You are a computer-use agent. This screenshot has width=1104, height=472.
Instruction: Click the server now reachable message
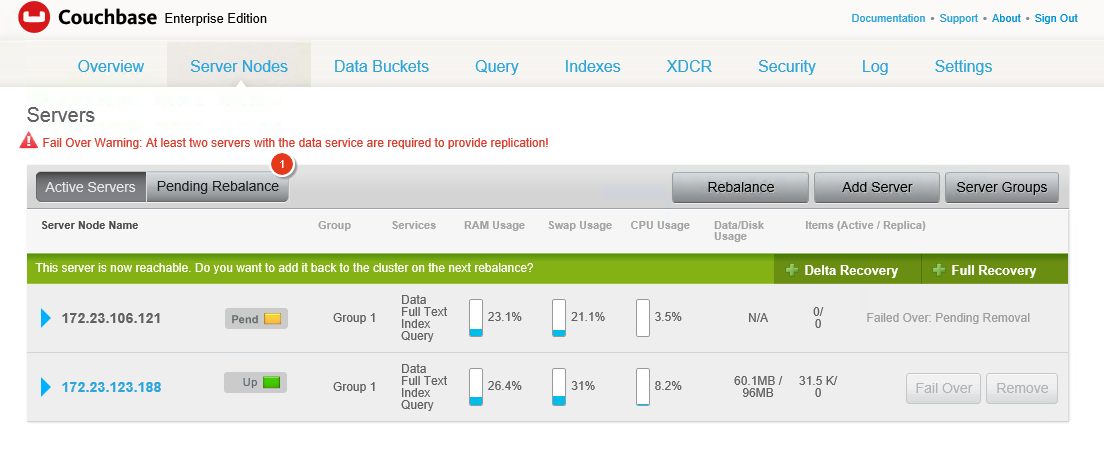[284, 268]
